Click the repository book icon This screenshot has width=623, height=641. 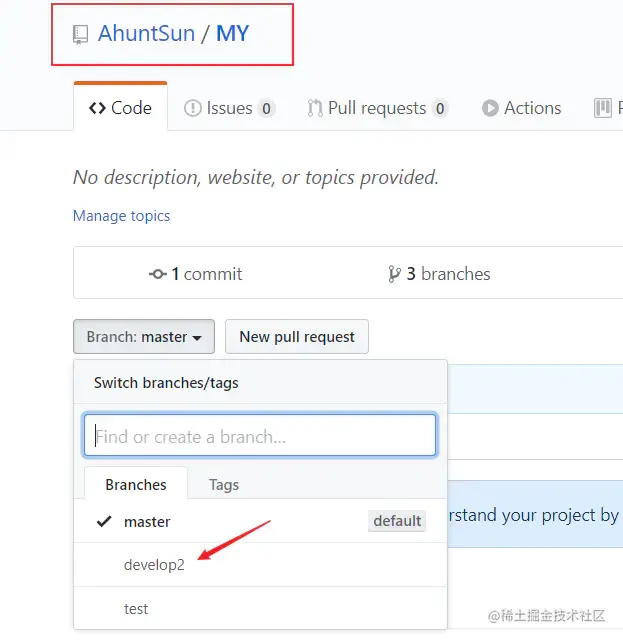pos(80,34)
